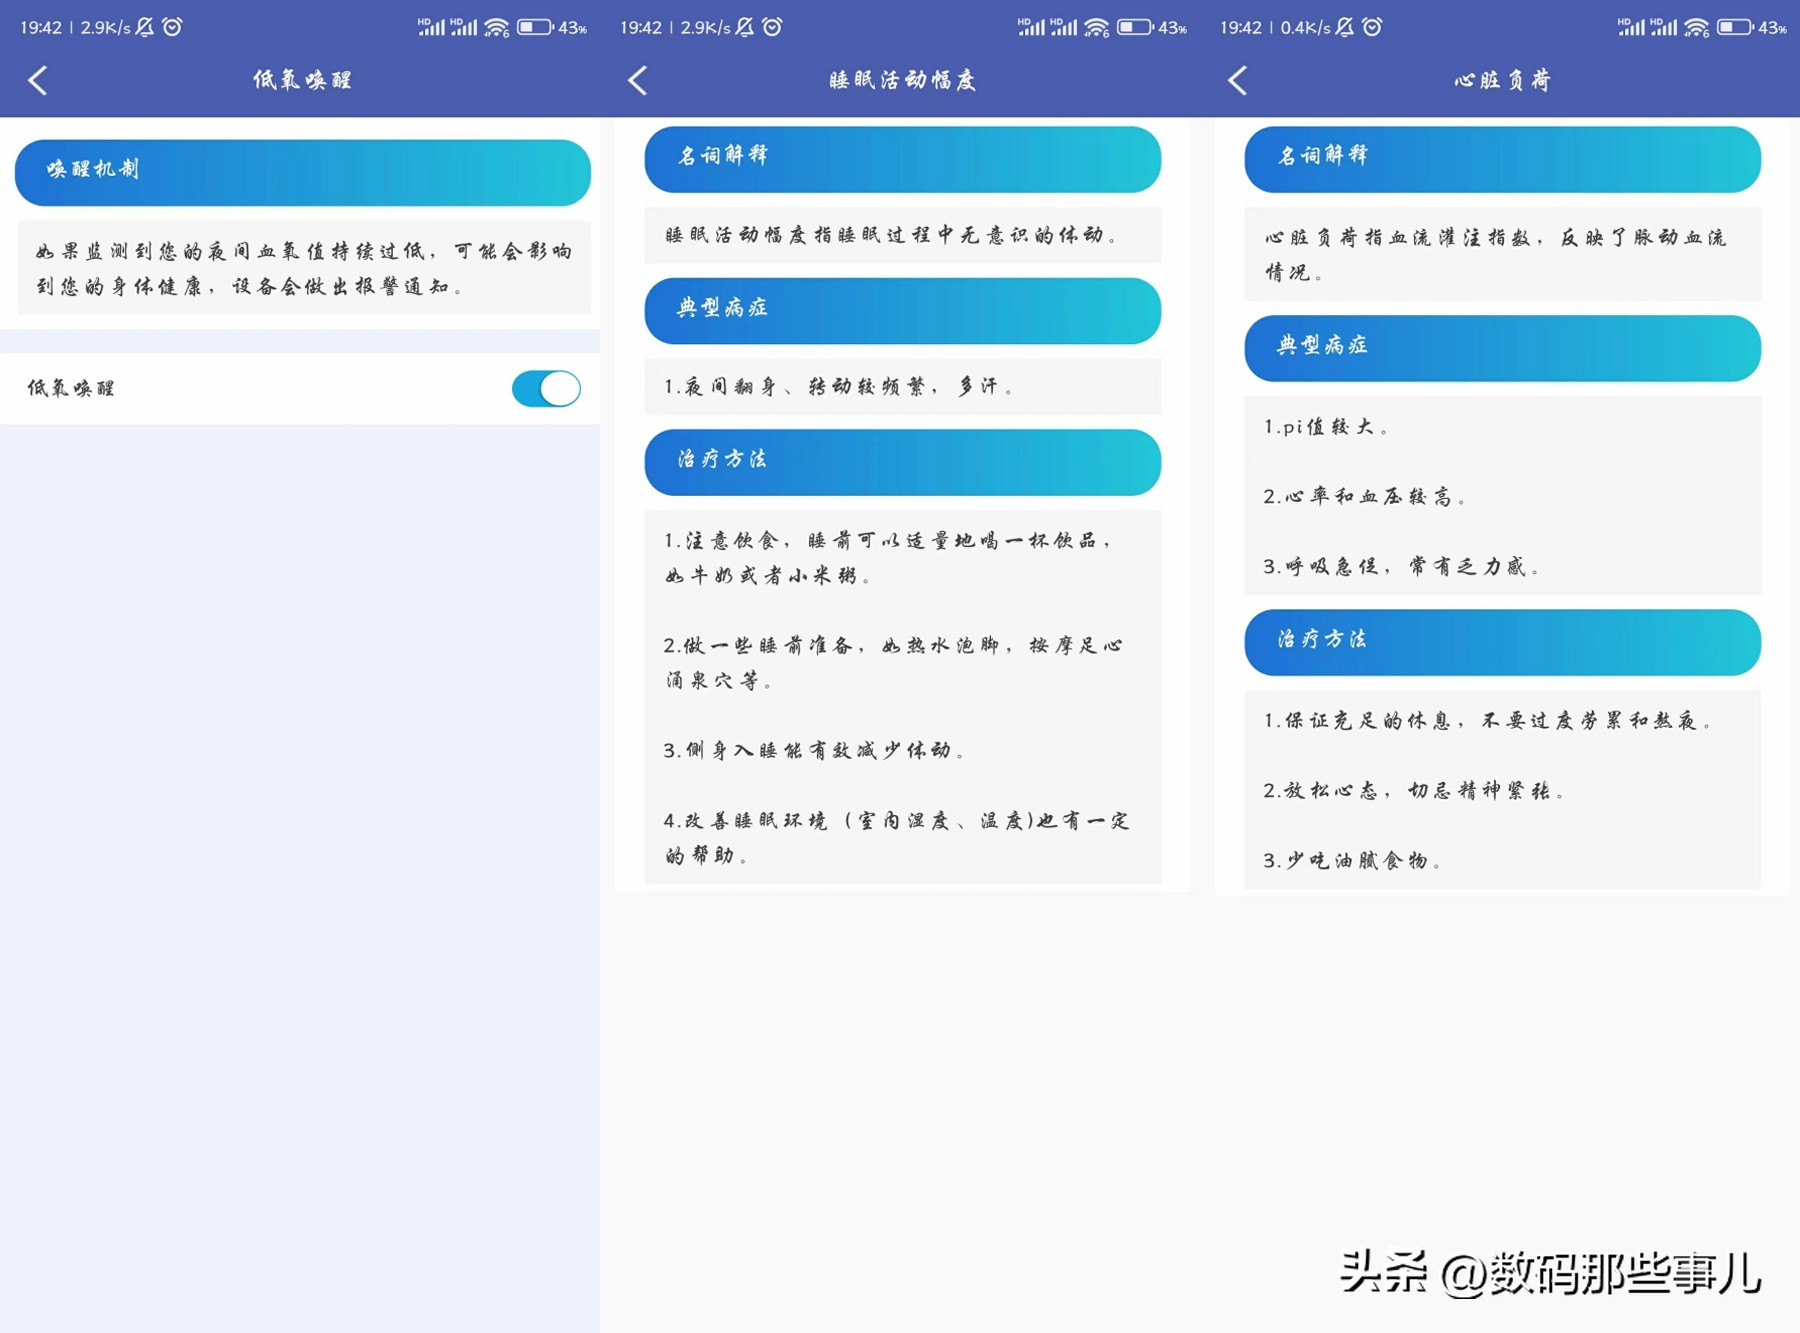The height and width of the screenshot is (1333, 1800).
Task: Tap the 治疗方法 banner on sleep activity page
Action: click(x=900, y=462)
